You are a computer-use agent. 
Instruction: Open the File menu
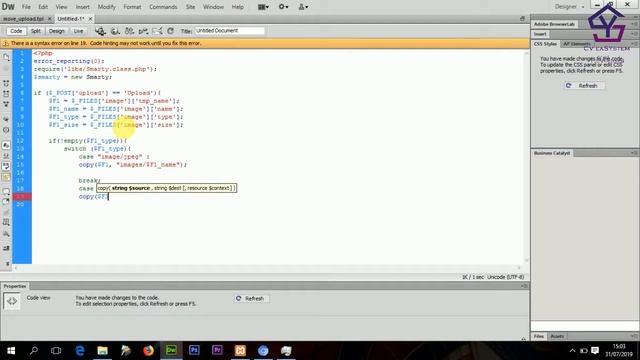[26, 7]
